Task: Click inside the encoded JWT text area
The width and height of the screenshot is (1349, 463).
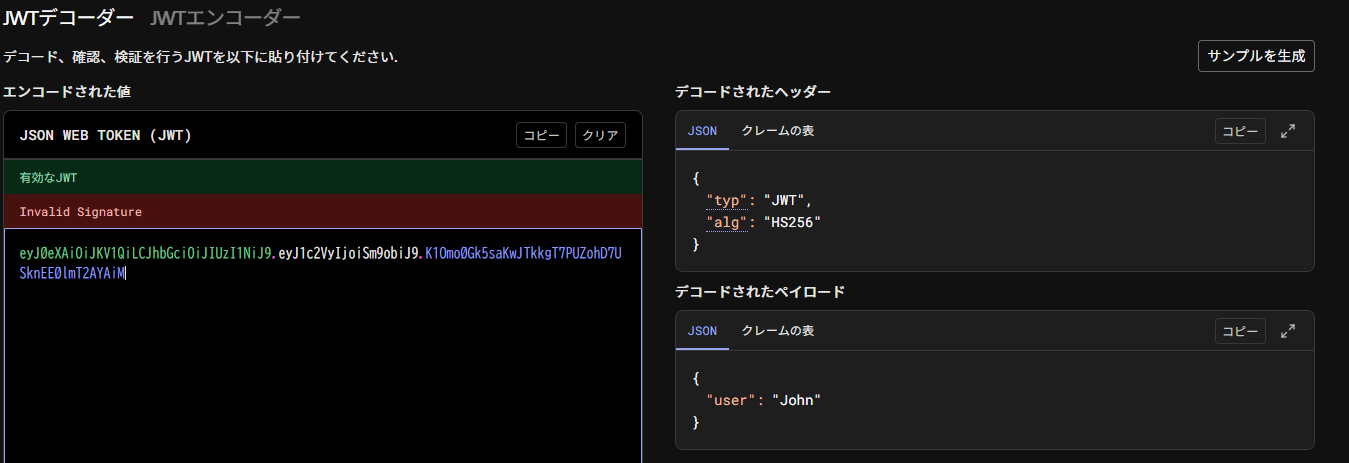Action: [323, 345]
